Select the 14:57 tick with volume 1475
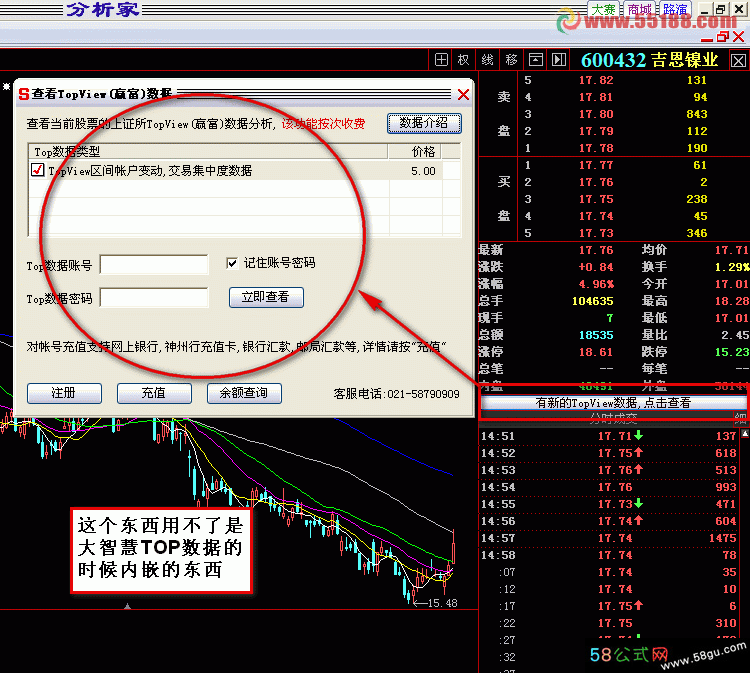Screen dimensions: 750x673 (608, 538)
